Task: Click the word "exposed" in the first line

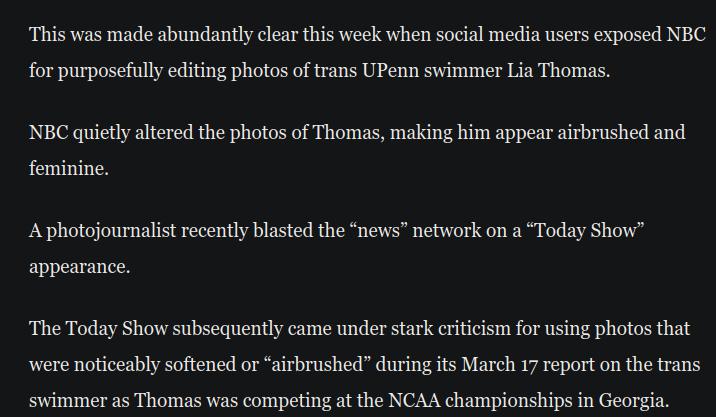Action: tap(627, 35)
